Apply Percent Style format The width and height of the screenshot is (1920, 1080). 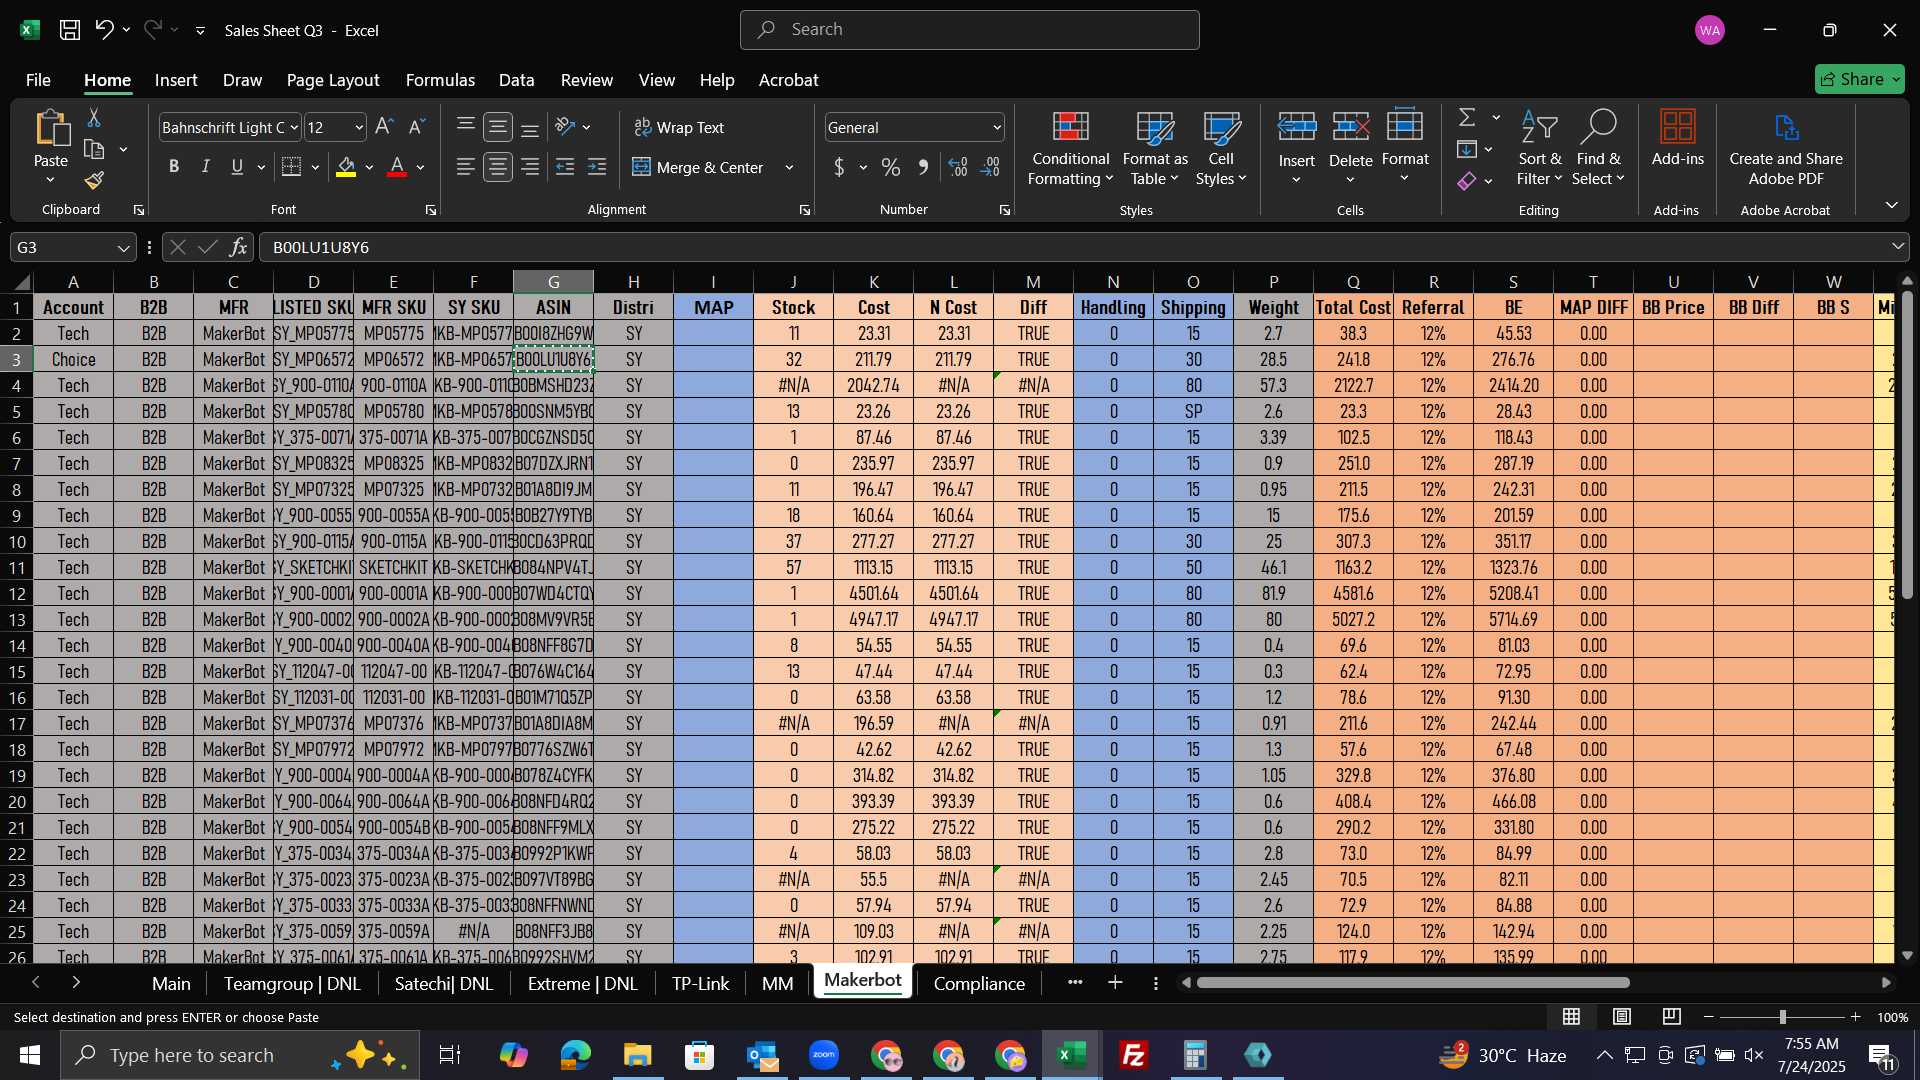click(x=890, y=167)
